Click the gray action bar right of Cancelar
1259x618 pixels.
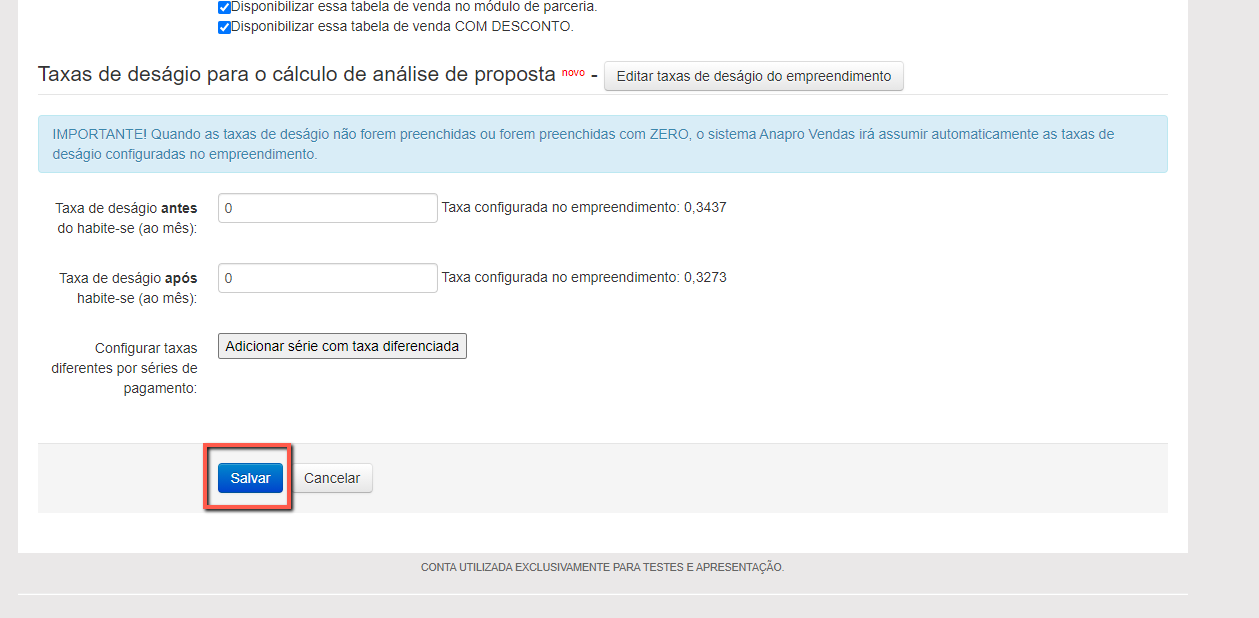(x=760, y=478)
